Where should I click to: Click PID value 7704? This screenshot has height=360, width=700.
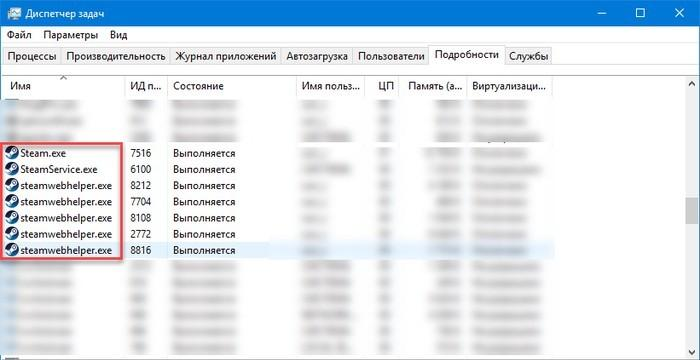coord(141,201)
